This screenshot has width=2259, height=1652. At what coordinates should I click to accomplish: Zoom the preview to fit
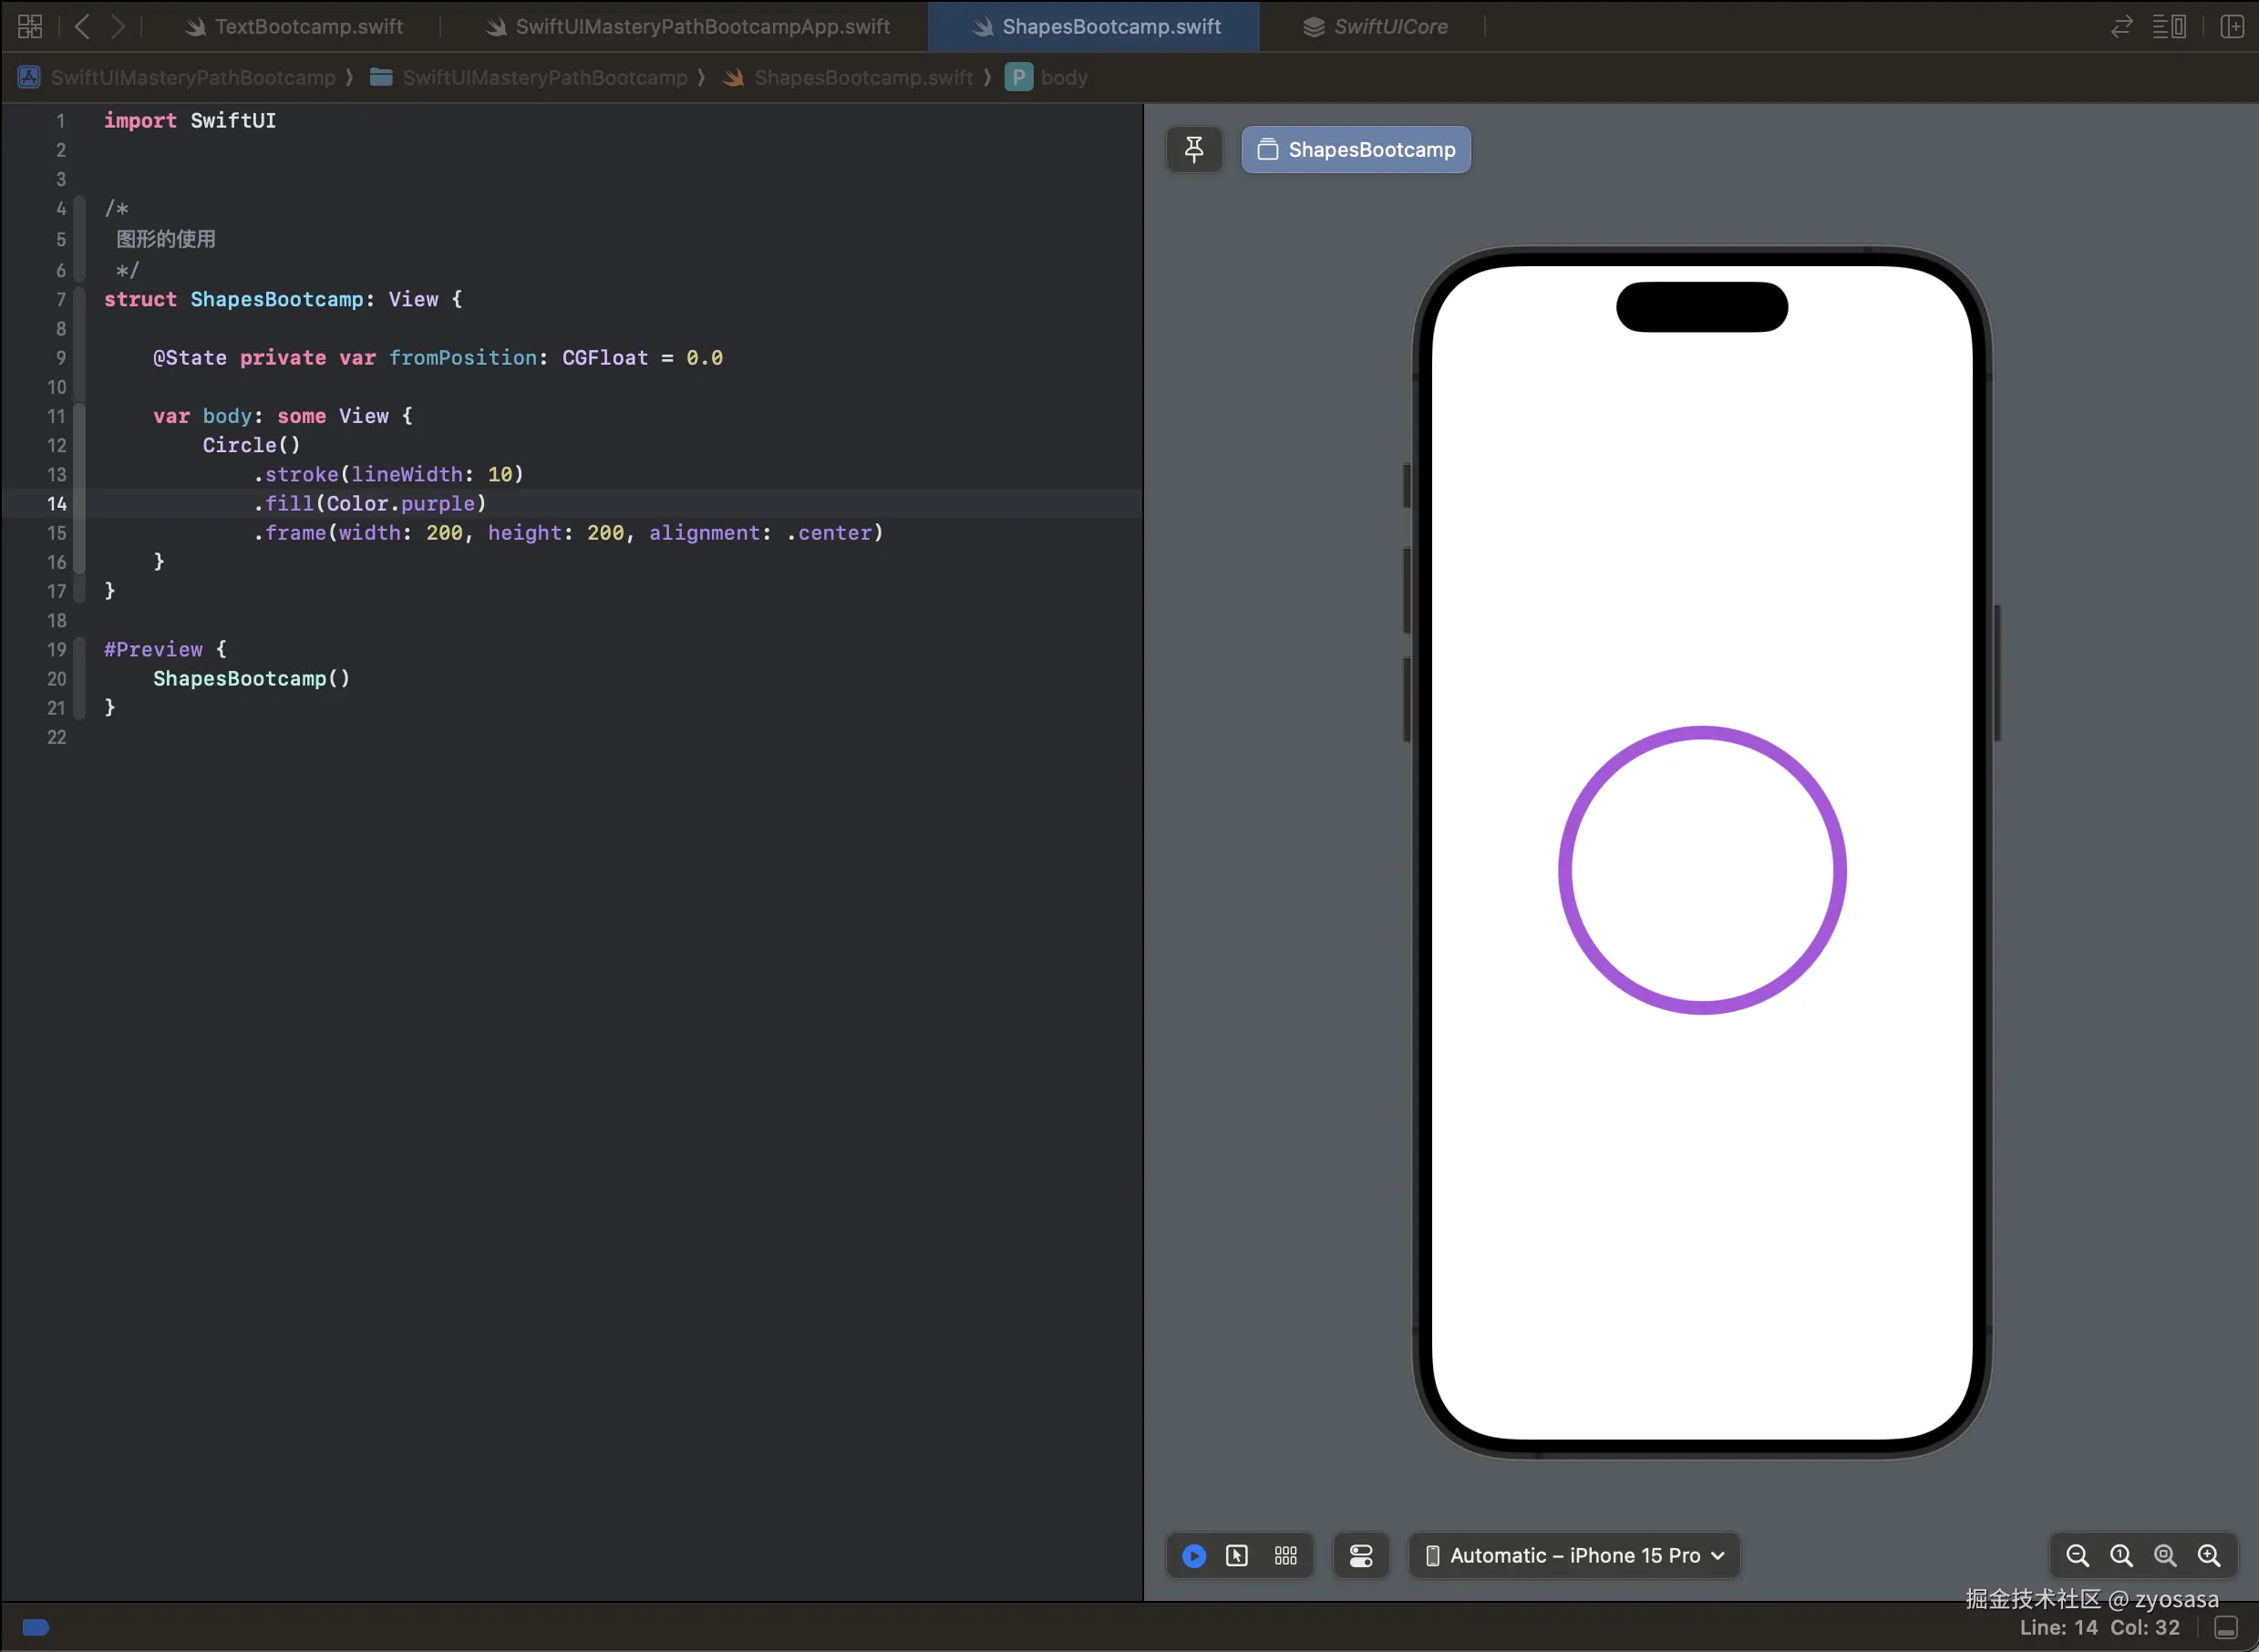pos(2165,1556)
